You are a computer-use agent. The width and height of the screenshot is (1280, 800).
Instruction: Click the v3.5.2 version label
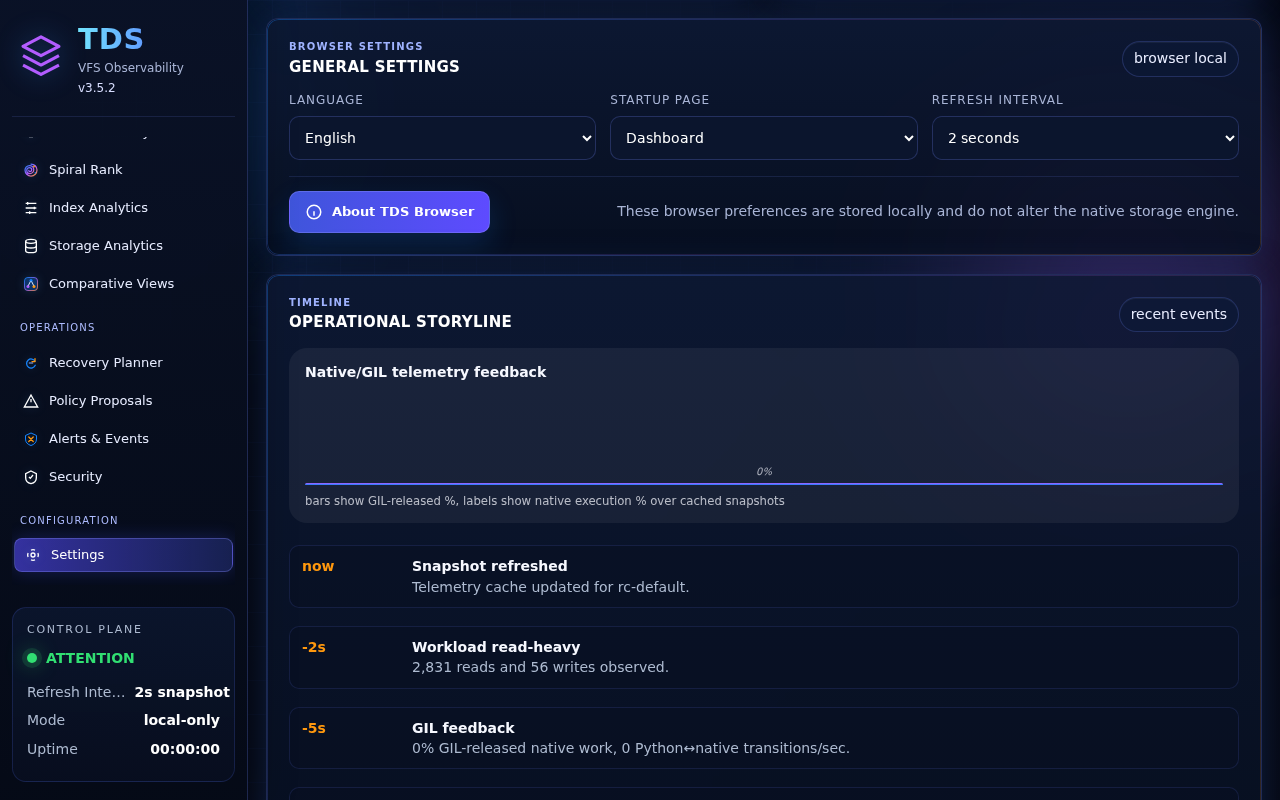[97, 88]
